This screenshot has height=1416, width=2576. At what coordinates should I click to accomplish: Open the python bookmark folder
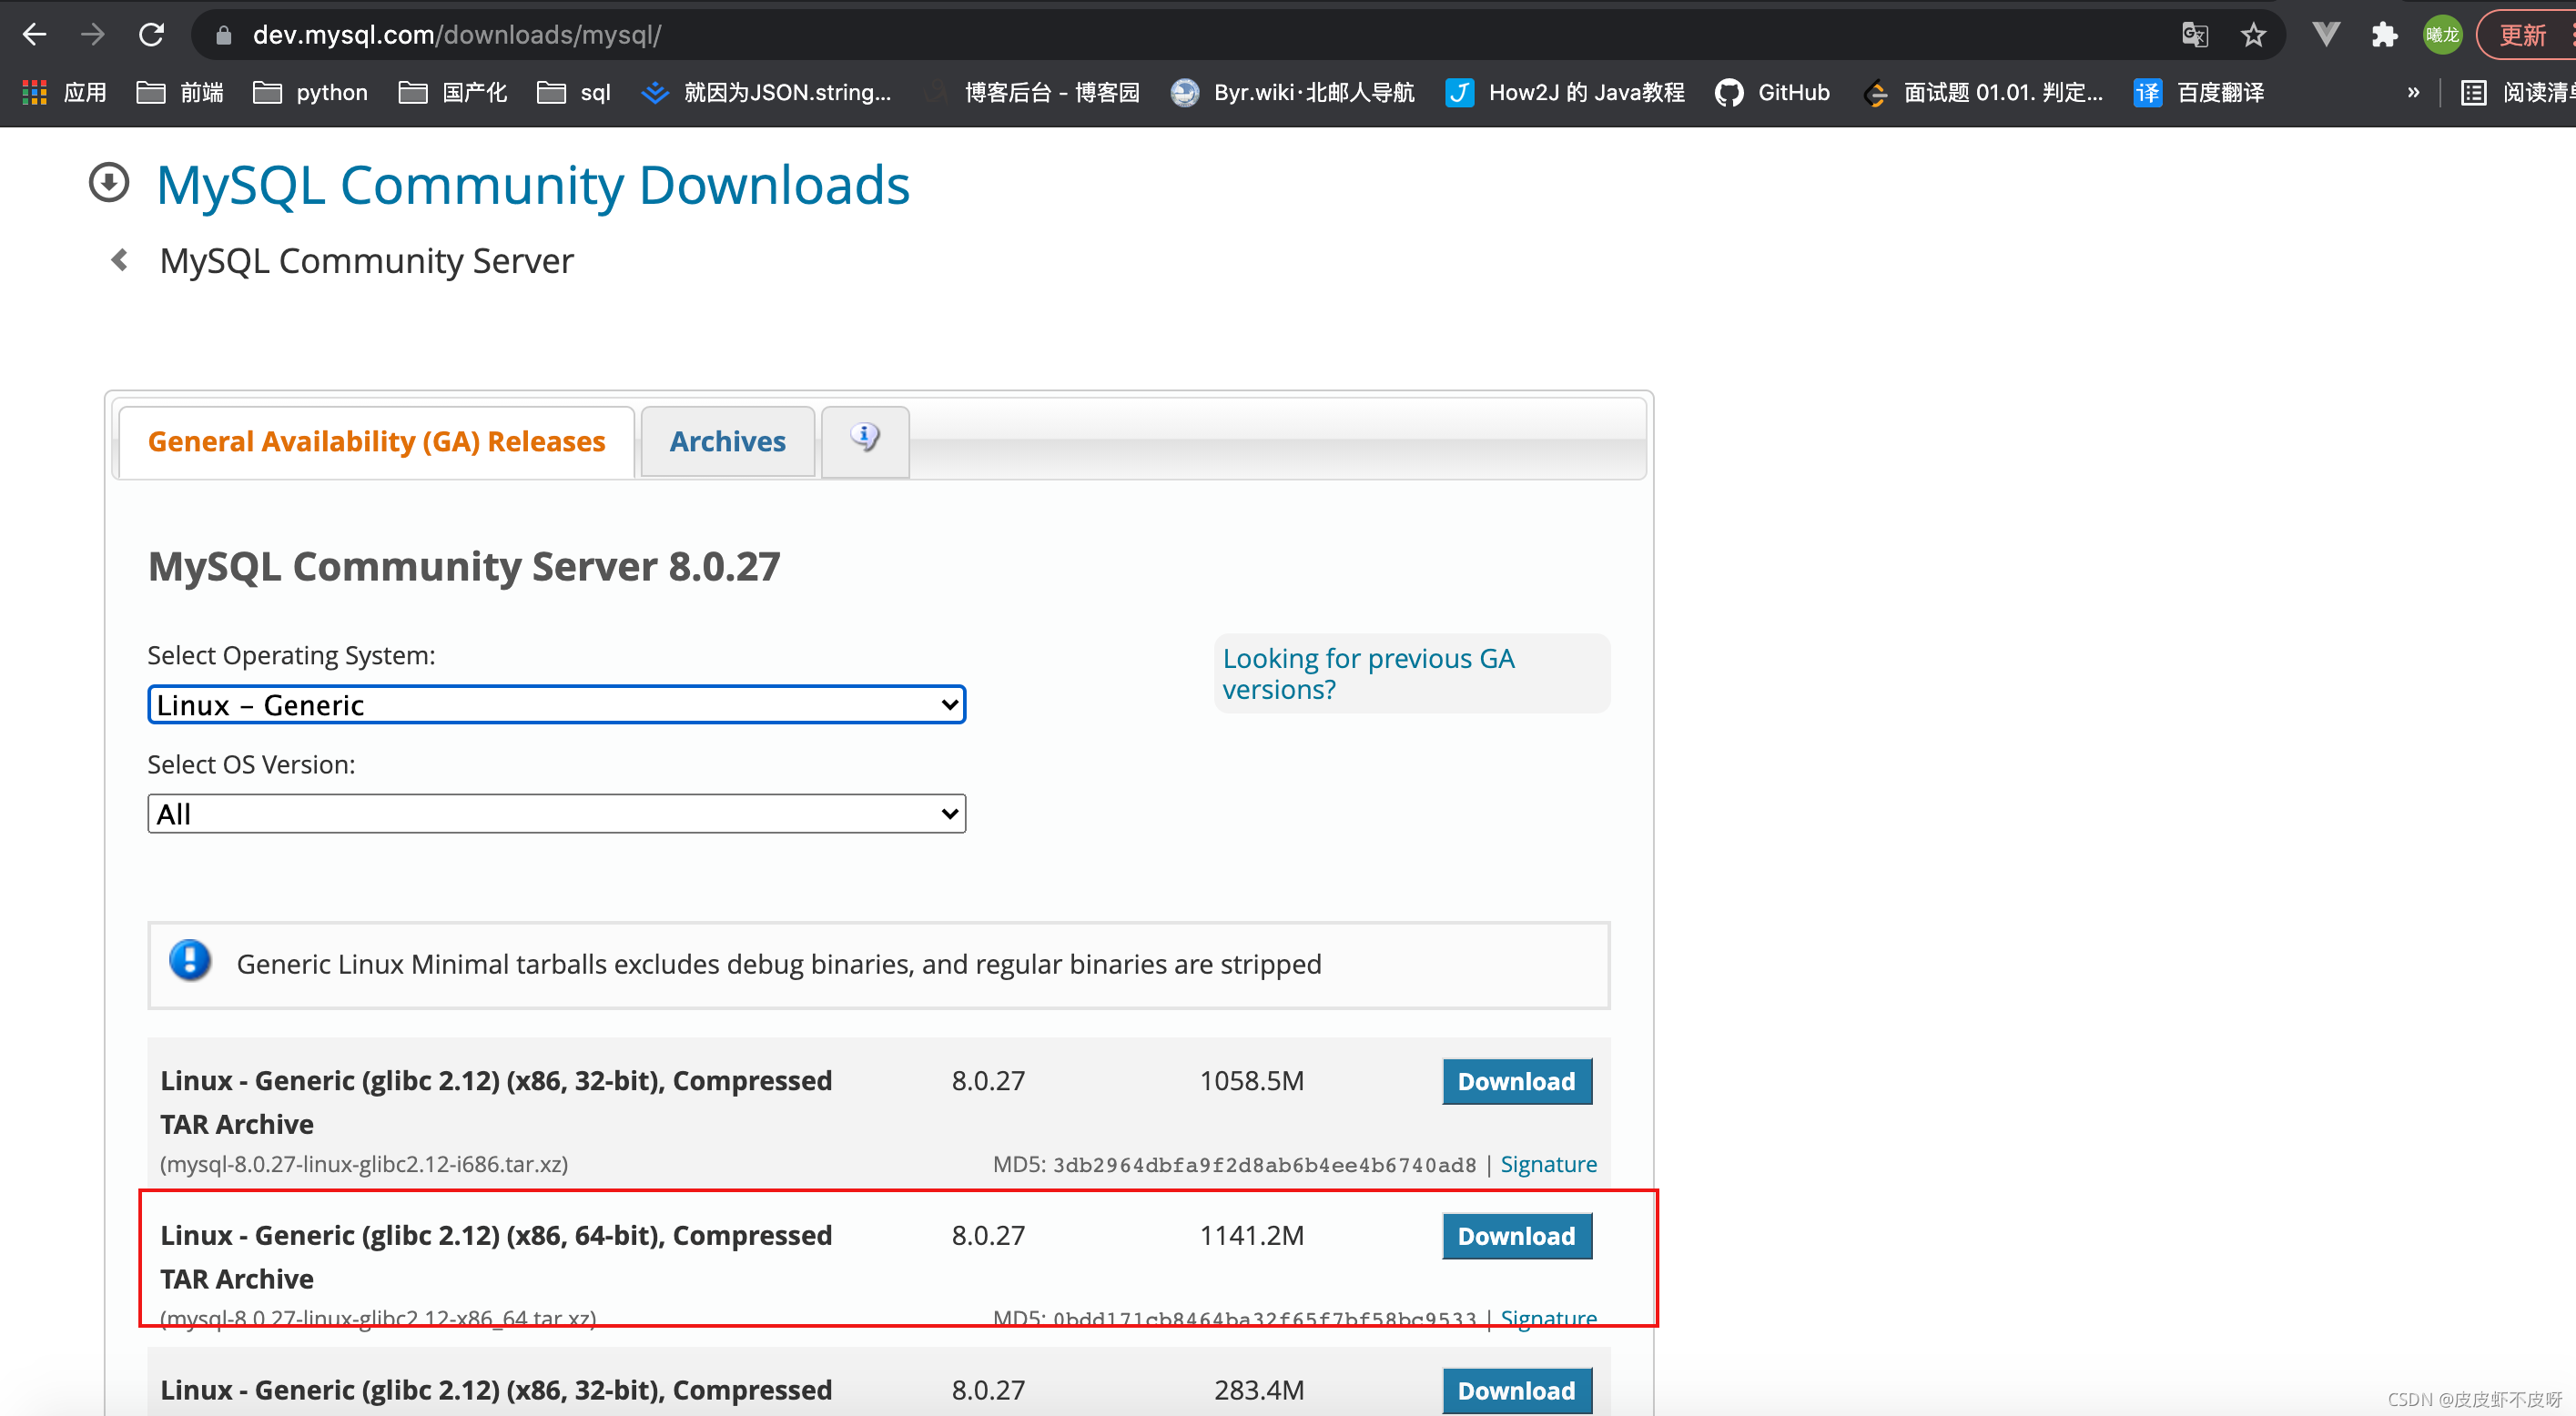(x=310, y=93)
